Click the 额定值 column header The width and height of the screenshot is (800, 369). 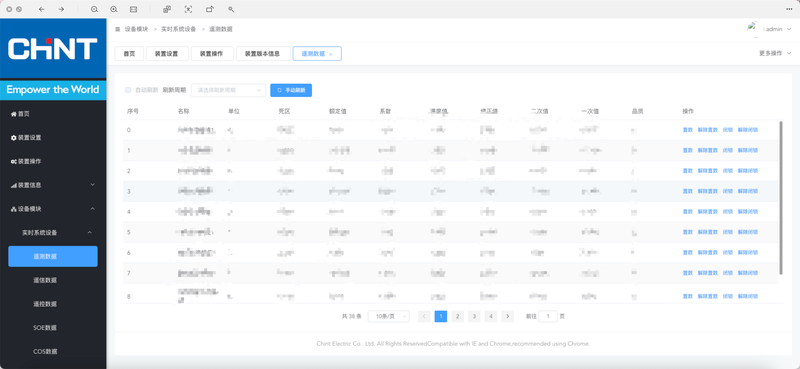[338, 111]
